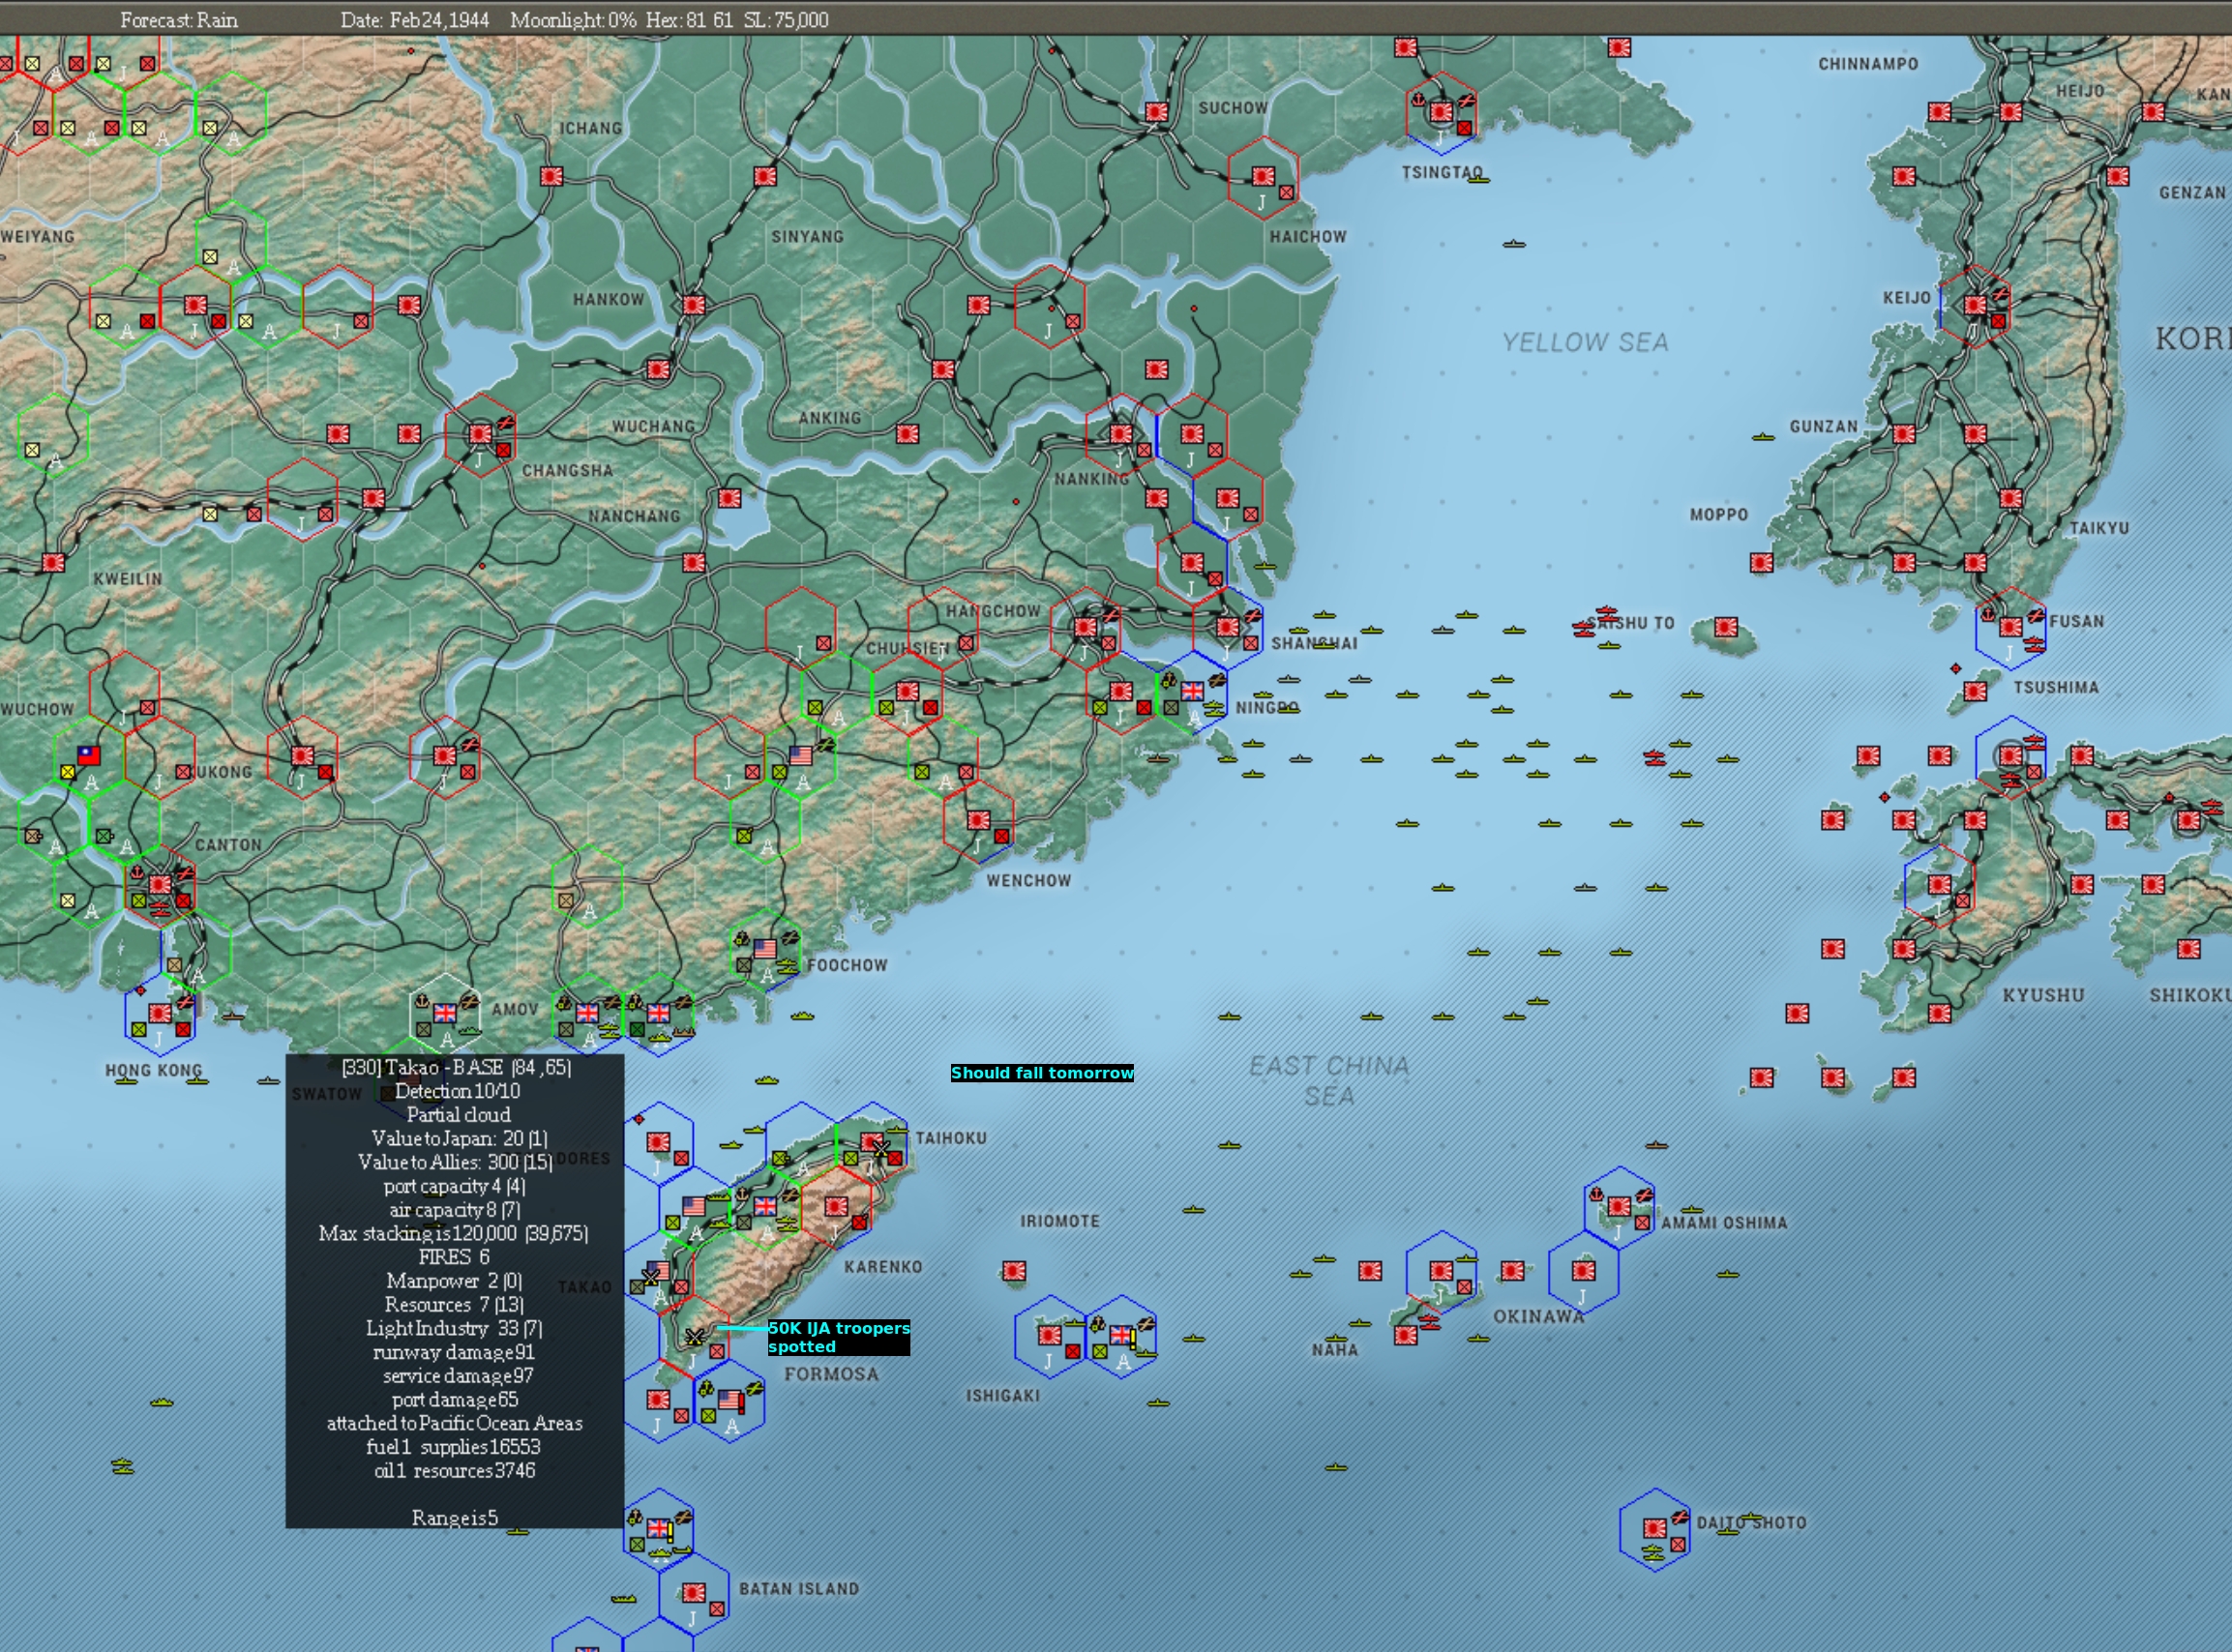Click the British flag at Ningpo
This screenshot has height=1652, width=2232.
coord(1192,690)
